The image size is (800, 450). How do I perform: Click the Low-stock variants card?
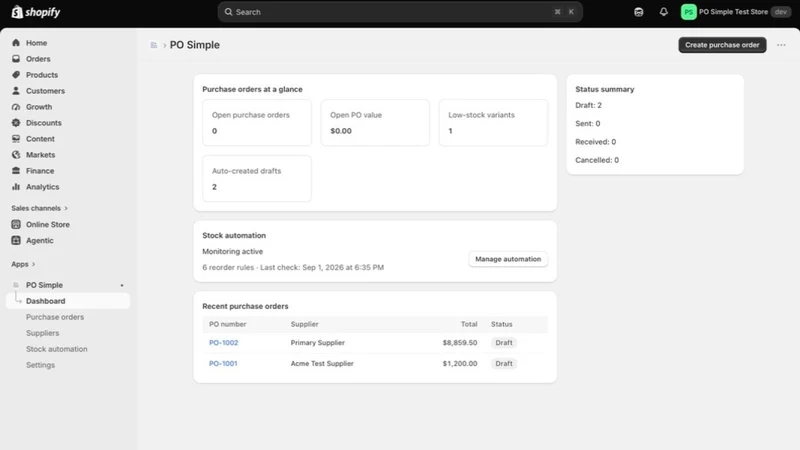(493, 122)
